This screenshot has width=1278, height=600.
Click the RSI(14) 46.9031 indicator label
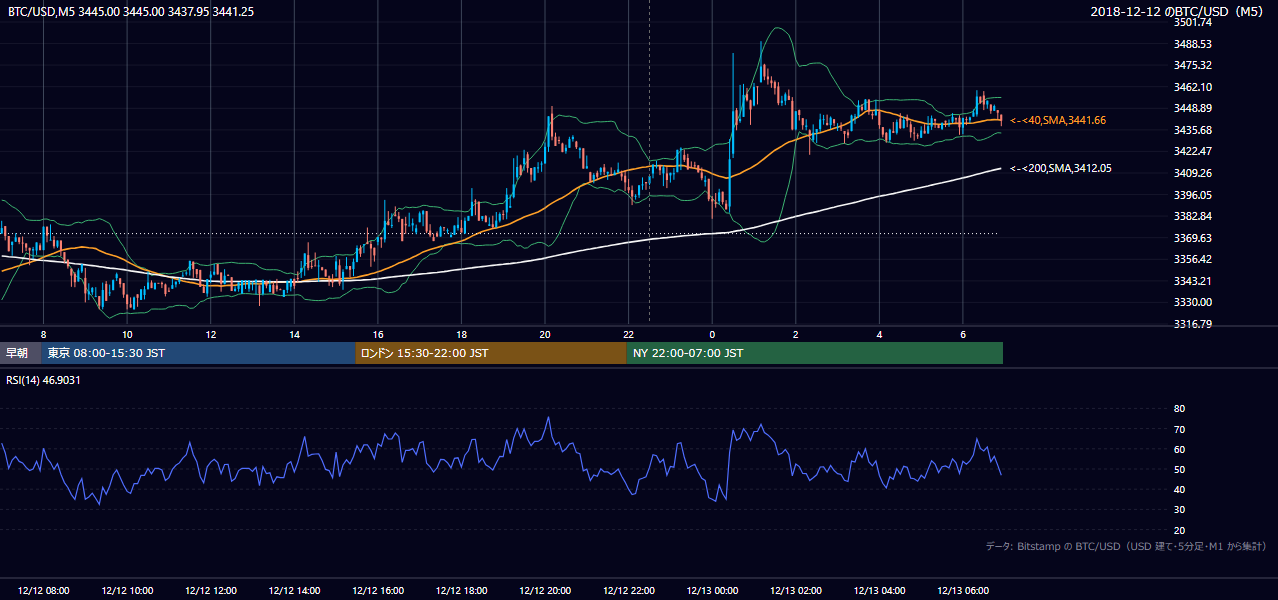coord(44,379)
